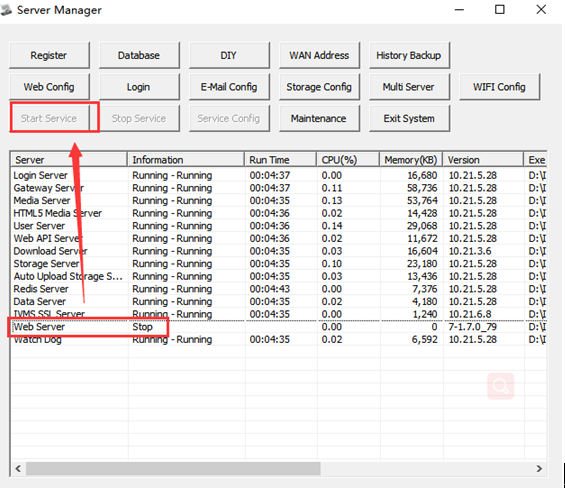Maximize the Server Manager window
565x488 pixels.
pyautogui.click(x=500, y=10)
